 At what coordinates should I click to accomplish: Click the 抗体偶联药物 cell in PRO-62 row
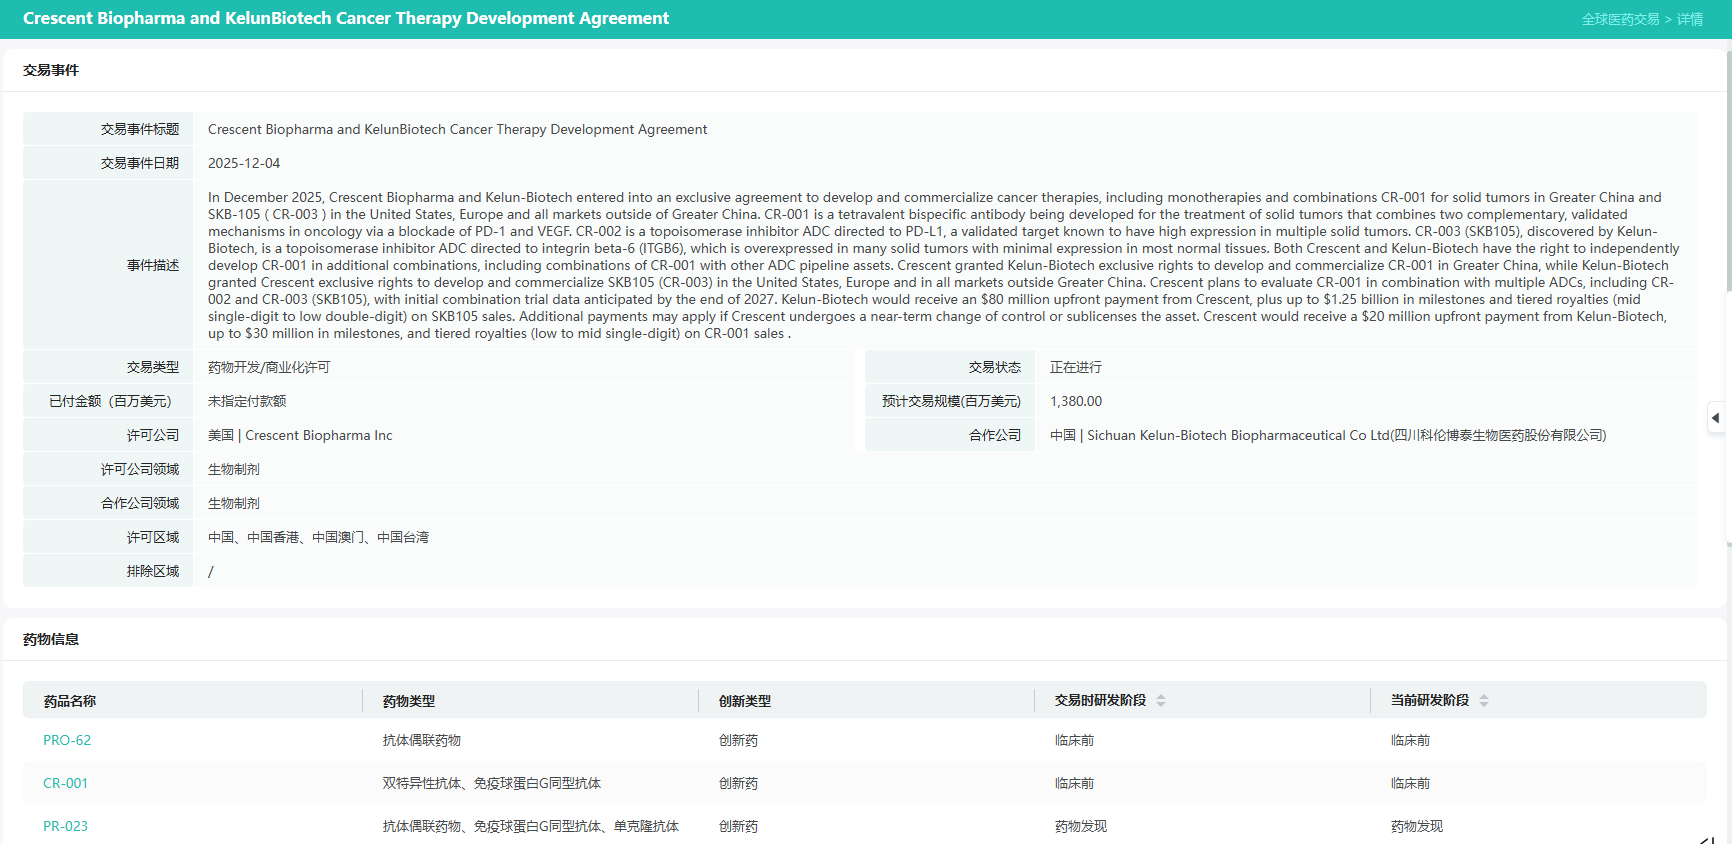[x=422, y=741]
